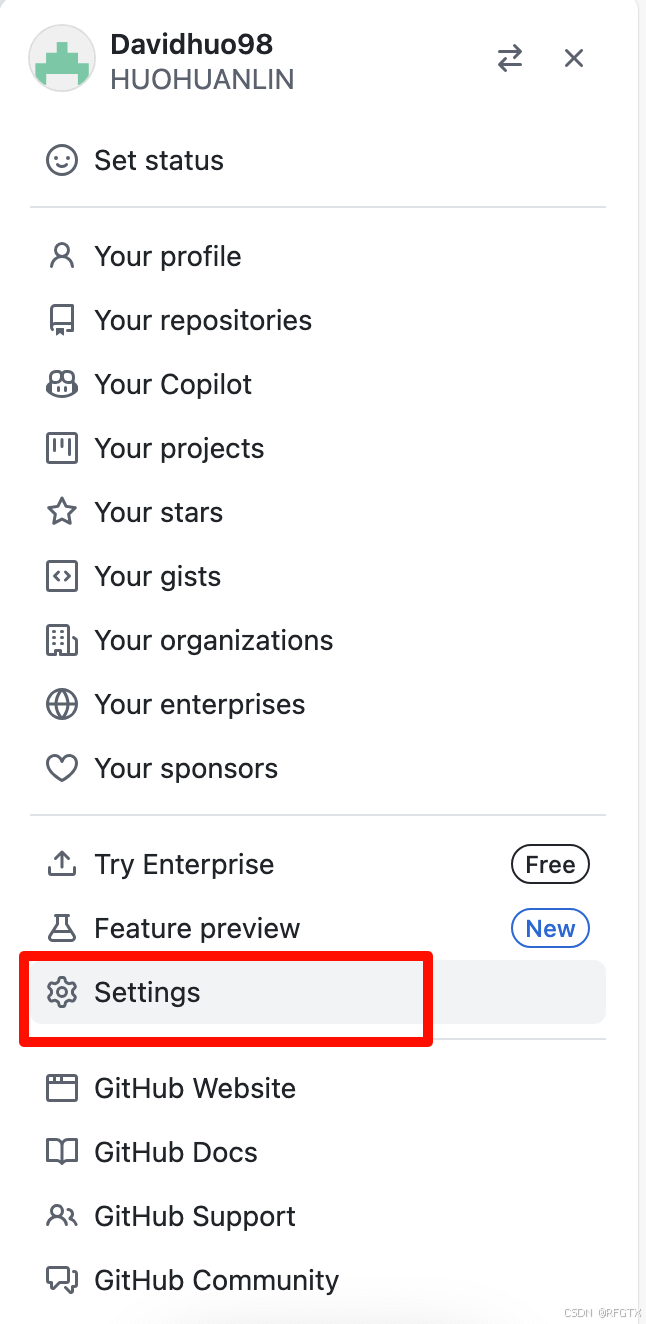Select the Try Enterprise option
Image resolution: width=646 pixels, height=1324 pixels.
point(184,865)
